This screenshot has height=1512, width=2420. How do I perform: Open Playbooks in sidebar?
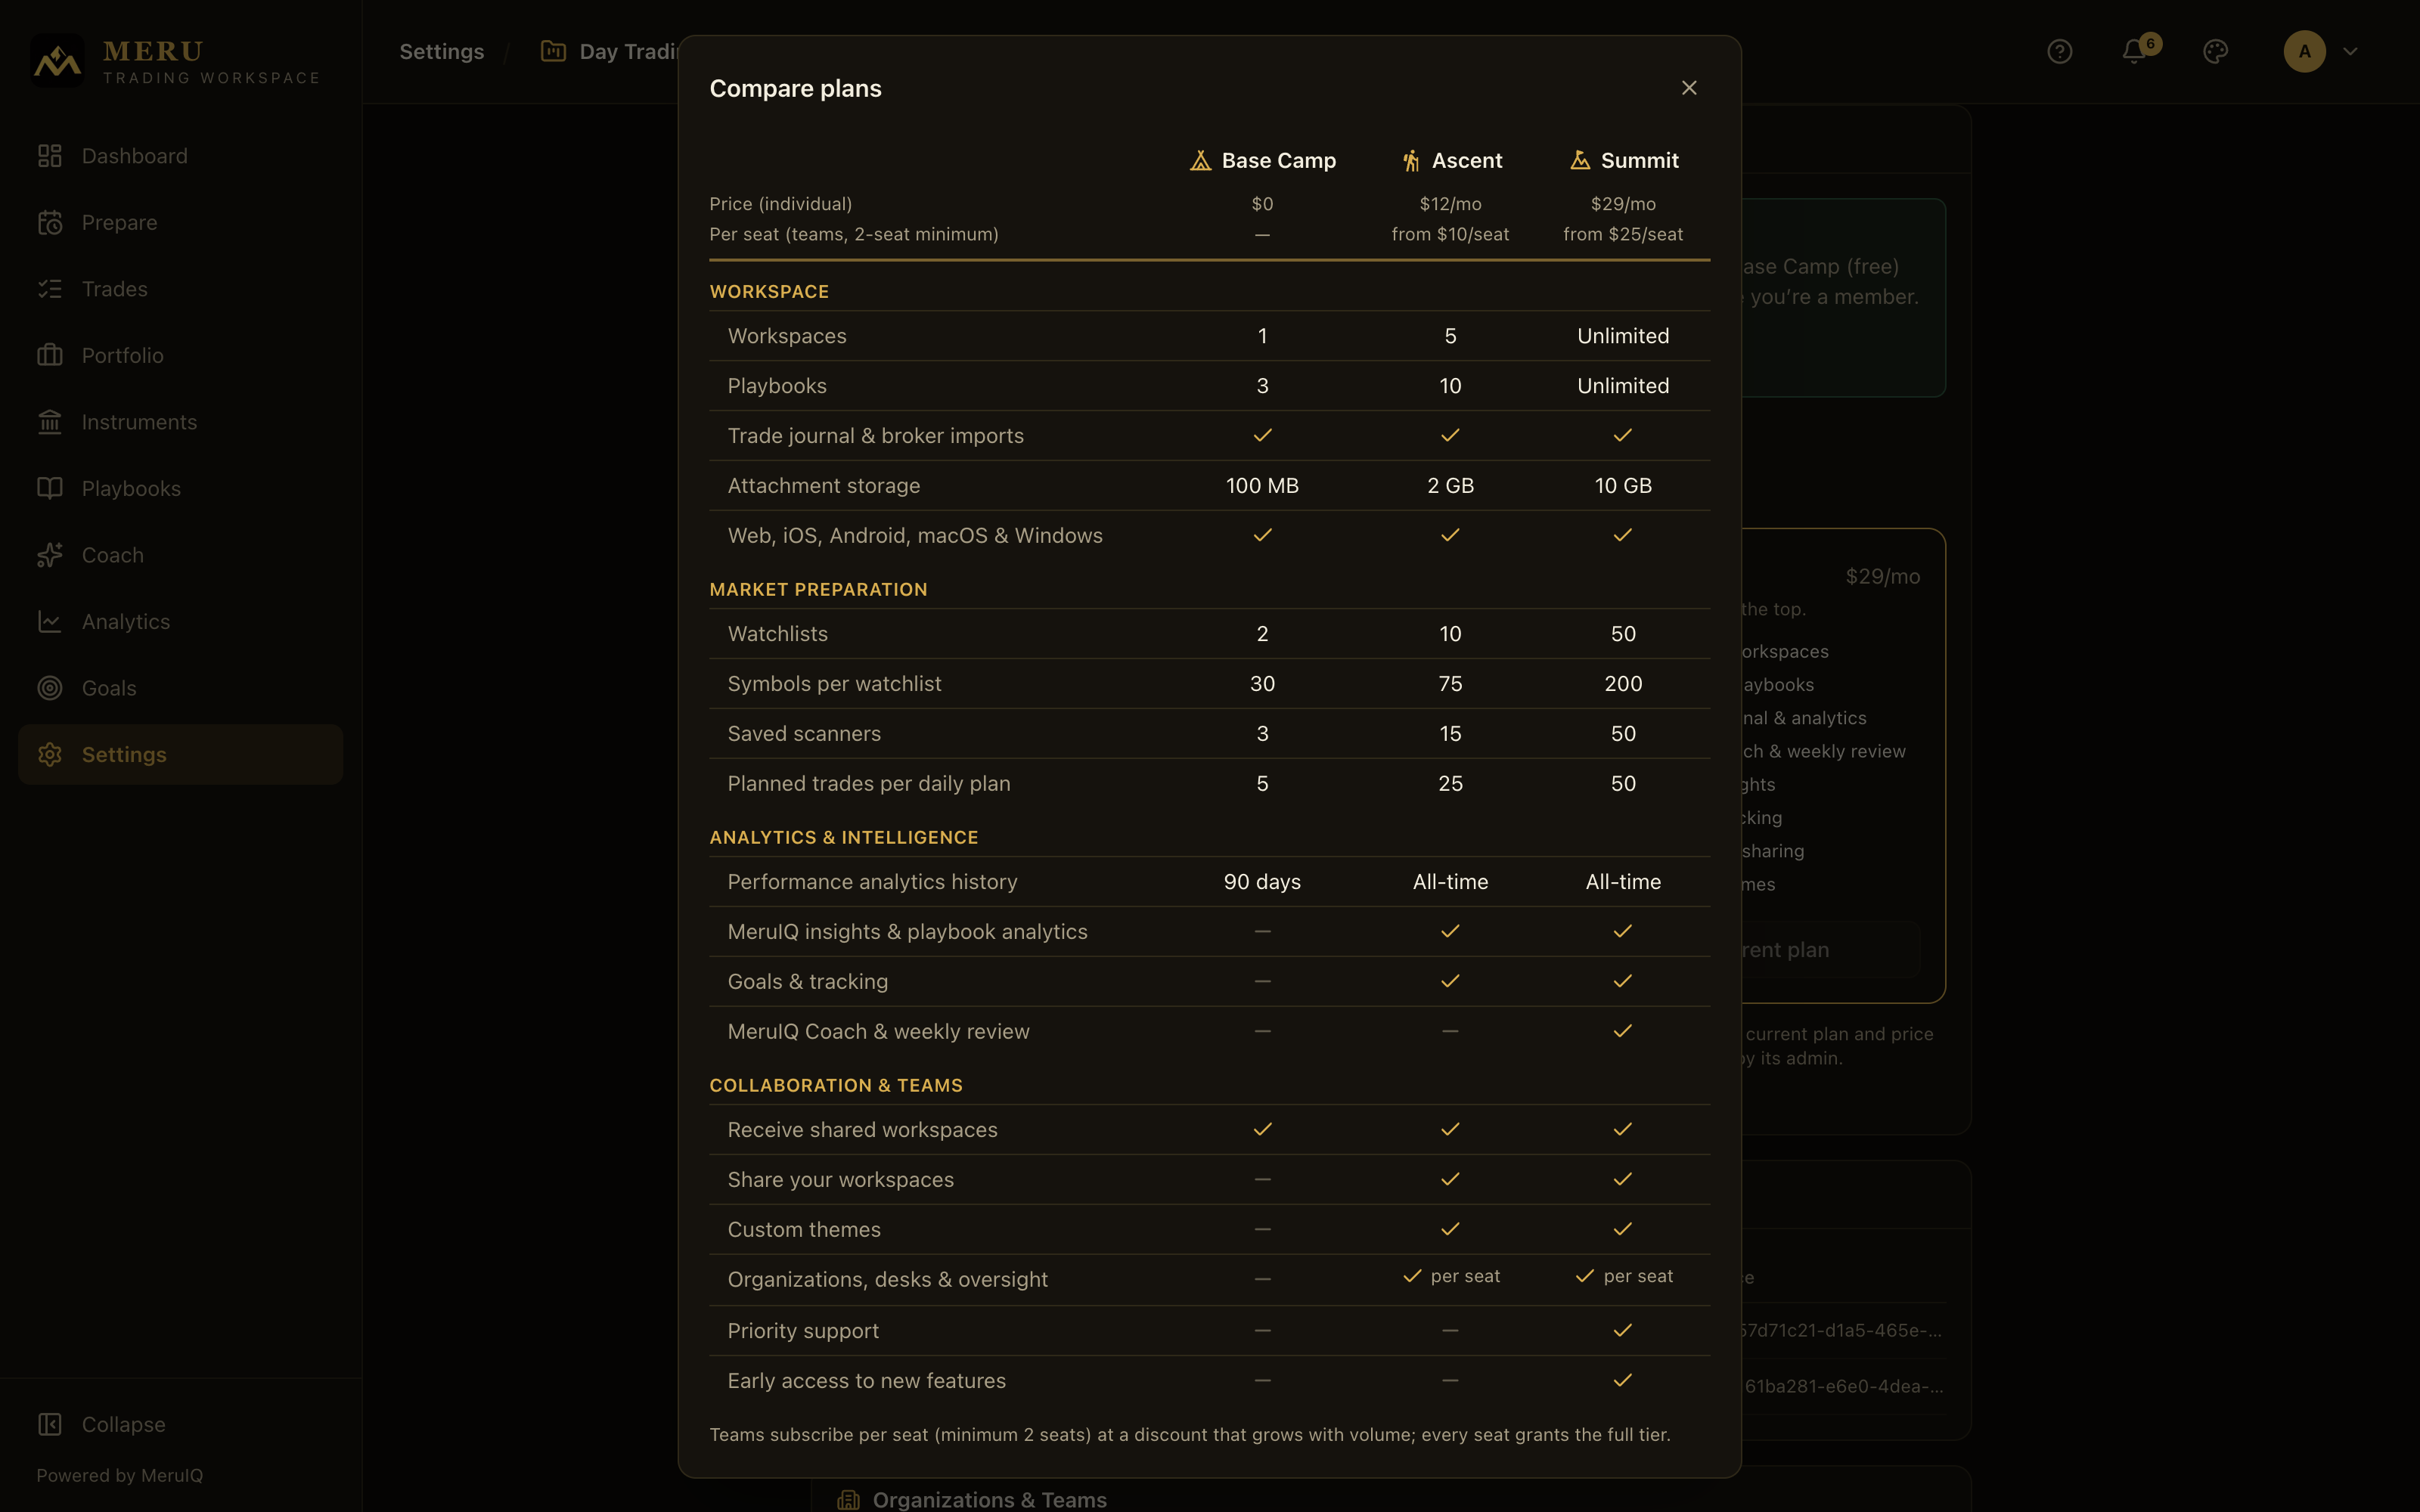[180, 488]
